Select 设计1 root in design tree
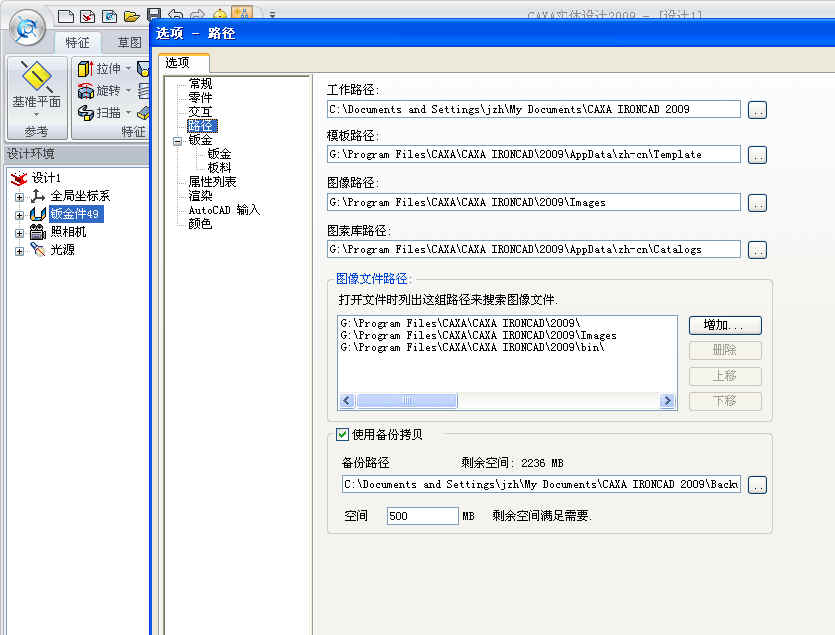Viewport: 835px width, 635px height. 46,177
